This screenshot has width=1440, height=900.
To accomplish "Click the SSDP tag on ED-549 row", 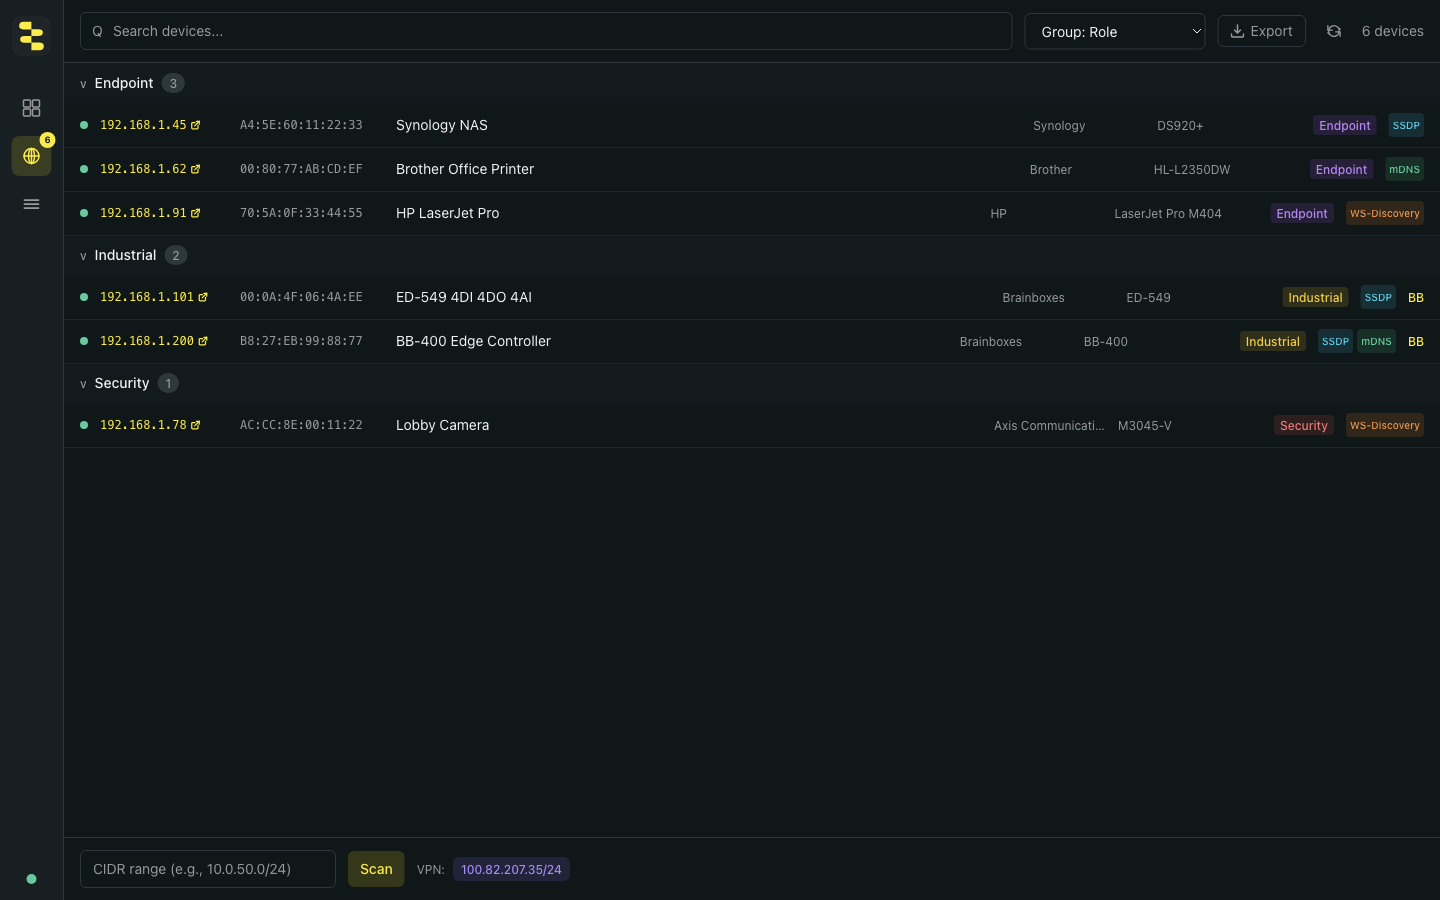I will [1378, 297].
